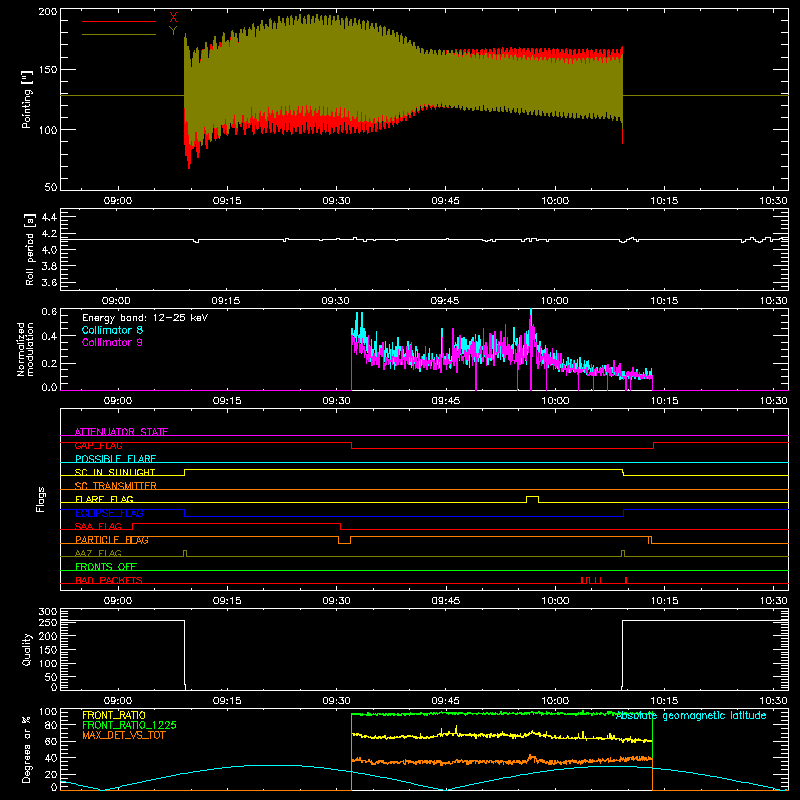Click the 'Flags' vertical axis title
The height and width of the screenshot is (800, 800).
pyautogui.click(x=40, y=499)
